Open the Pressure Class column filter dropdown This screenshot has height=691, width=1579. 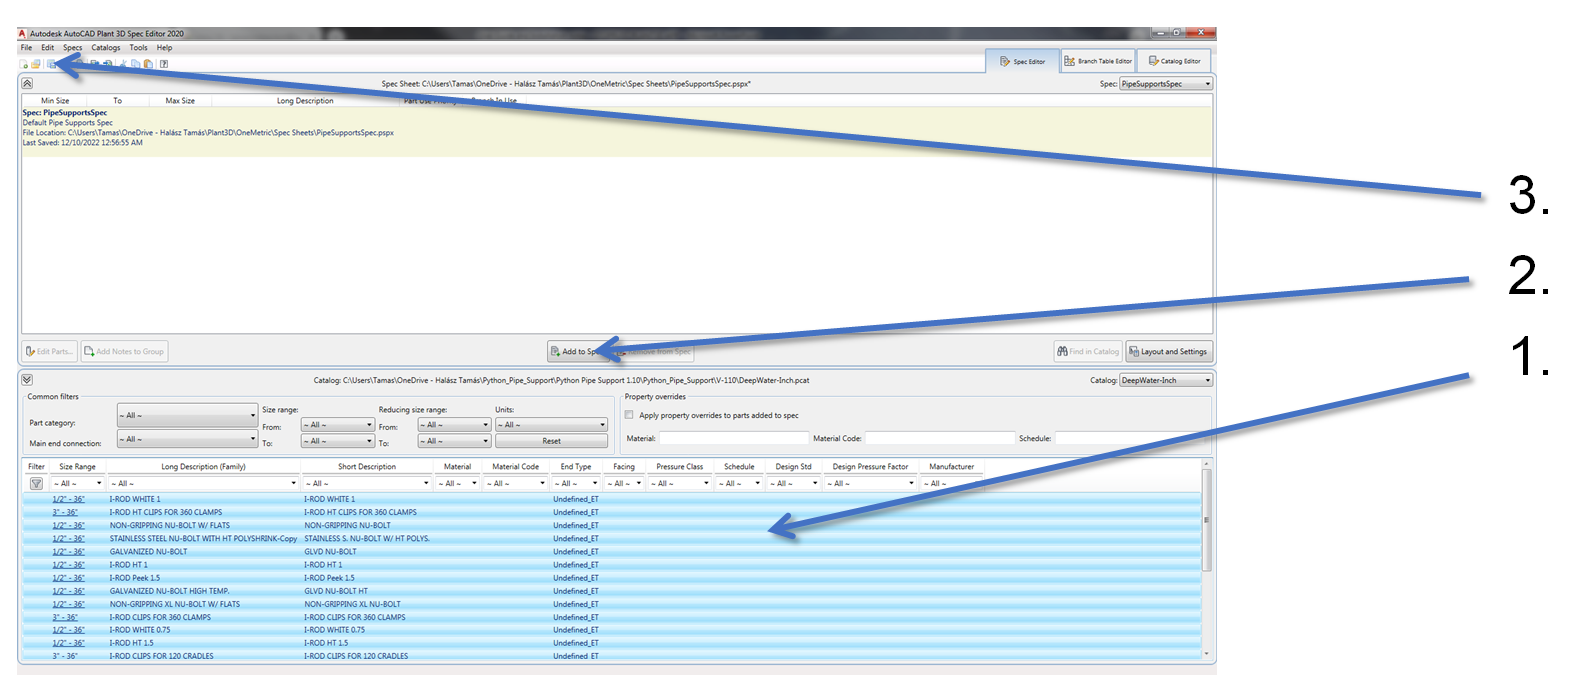point(680,484)
